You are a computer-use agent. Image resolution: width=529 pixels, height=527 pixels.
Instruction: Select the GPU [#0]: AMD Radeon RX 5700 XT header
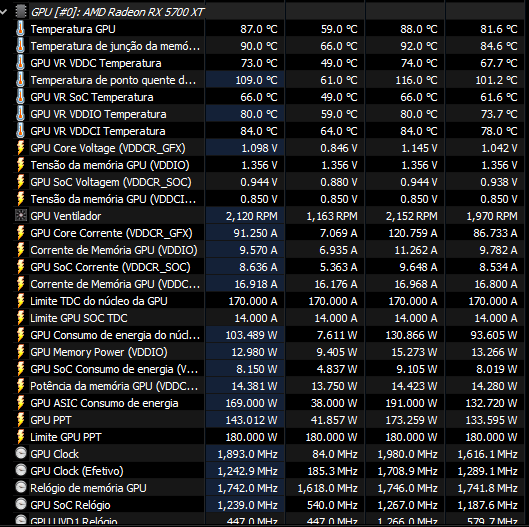pyautogui.click(x=117, y=12)
